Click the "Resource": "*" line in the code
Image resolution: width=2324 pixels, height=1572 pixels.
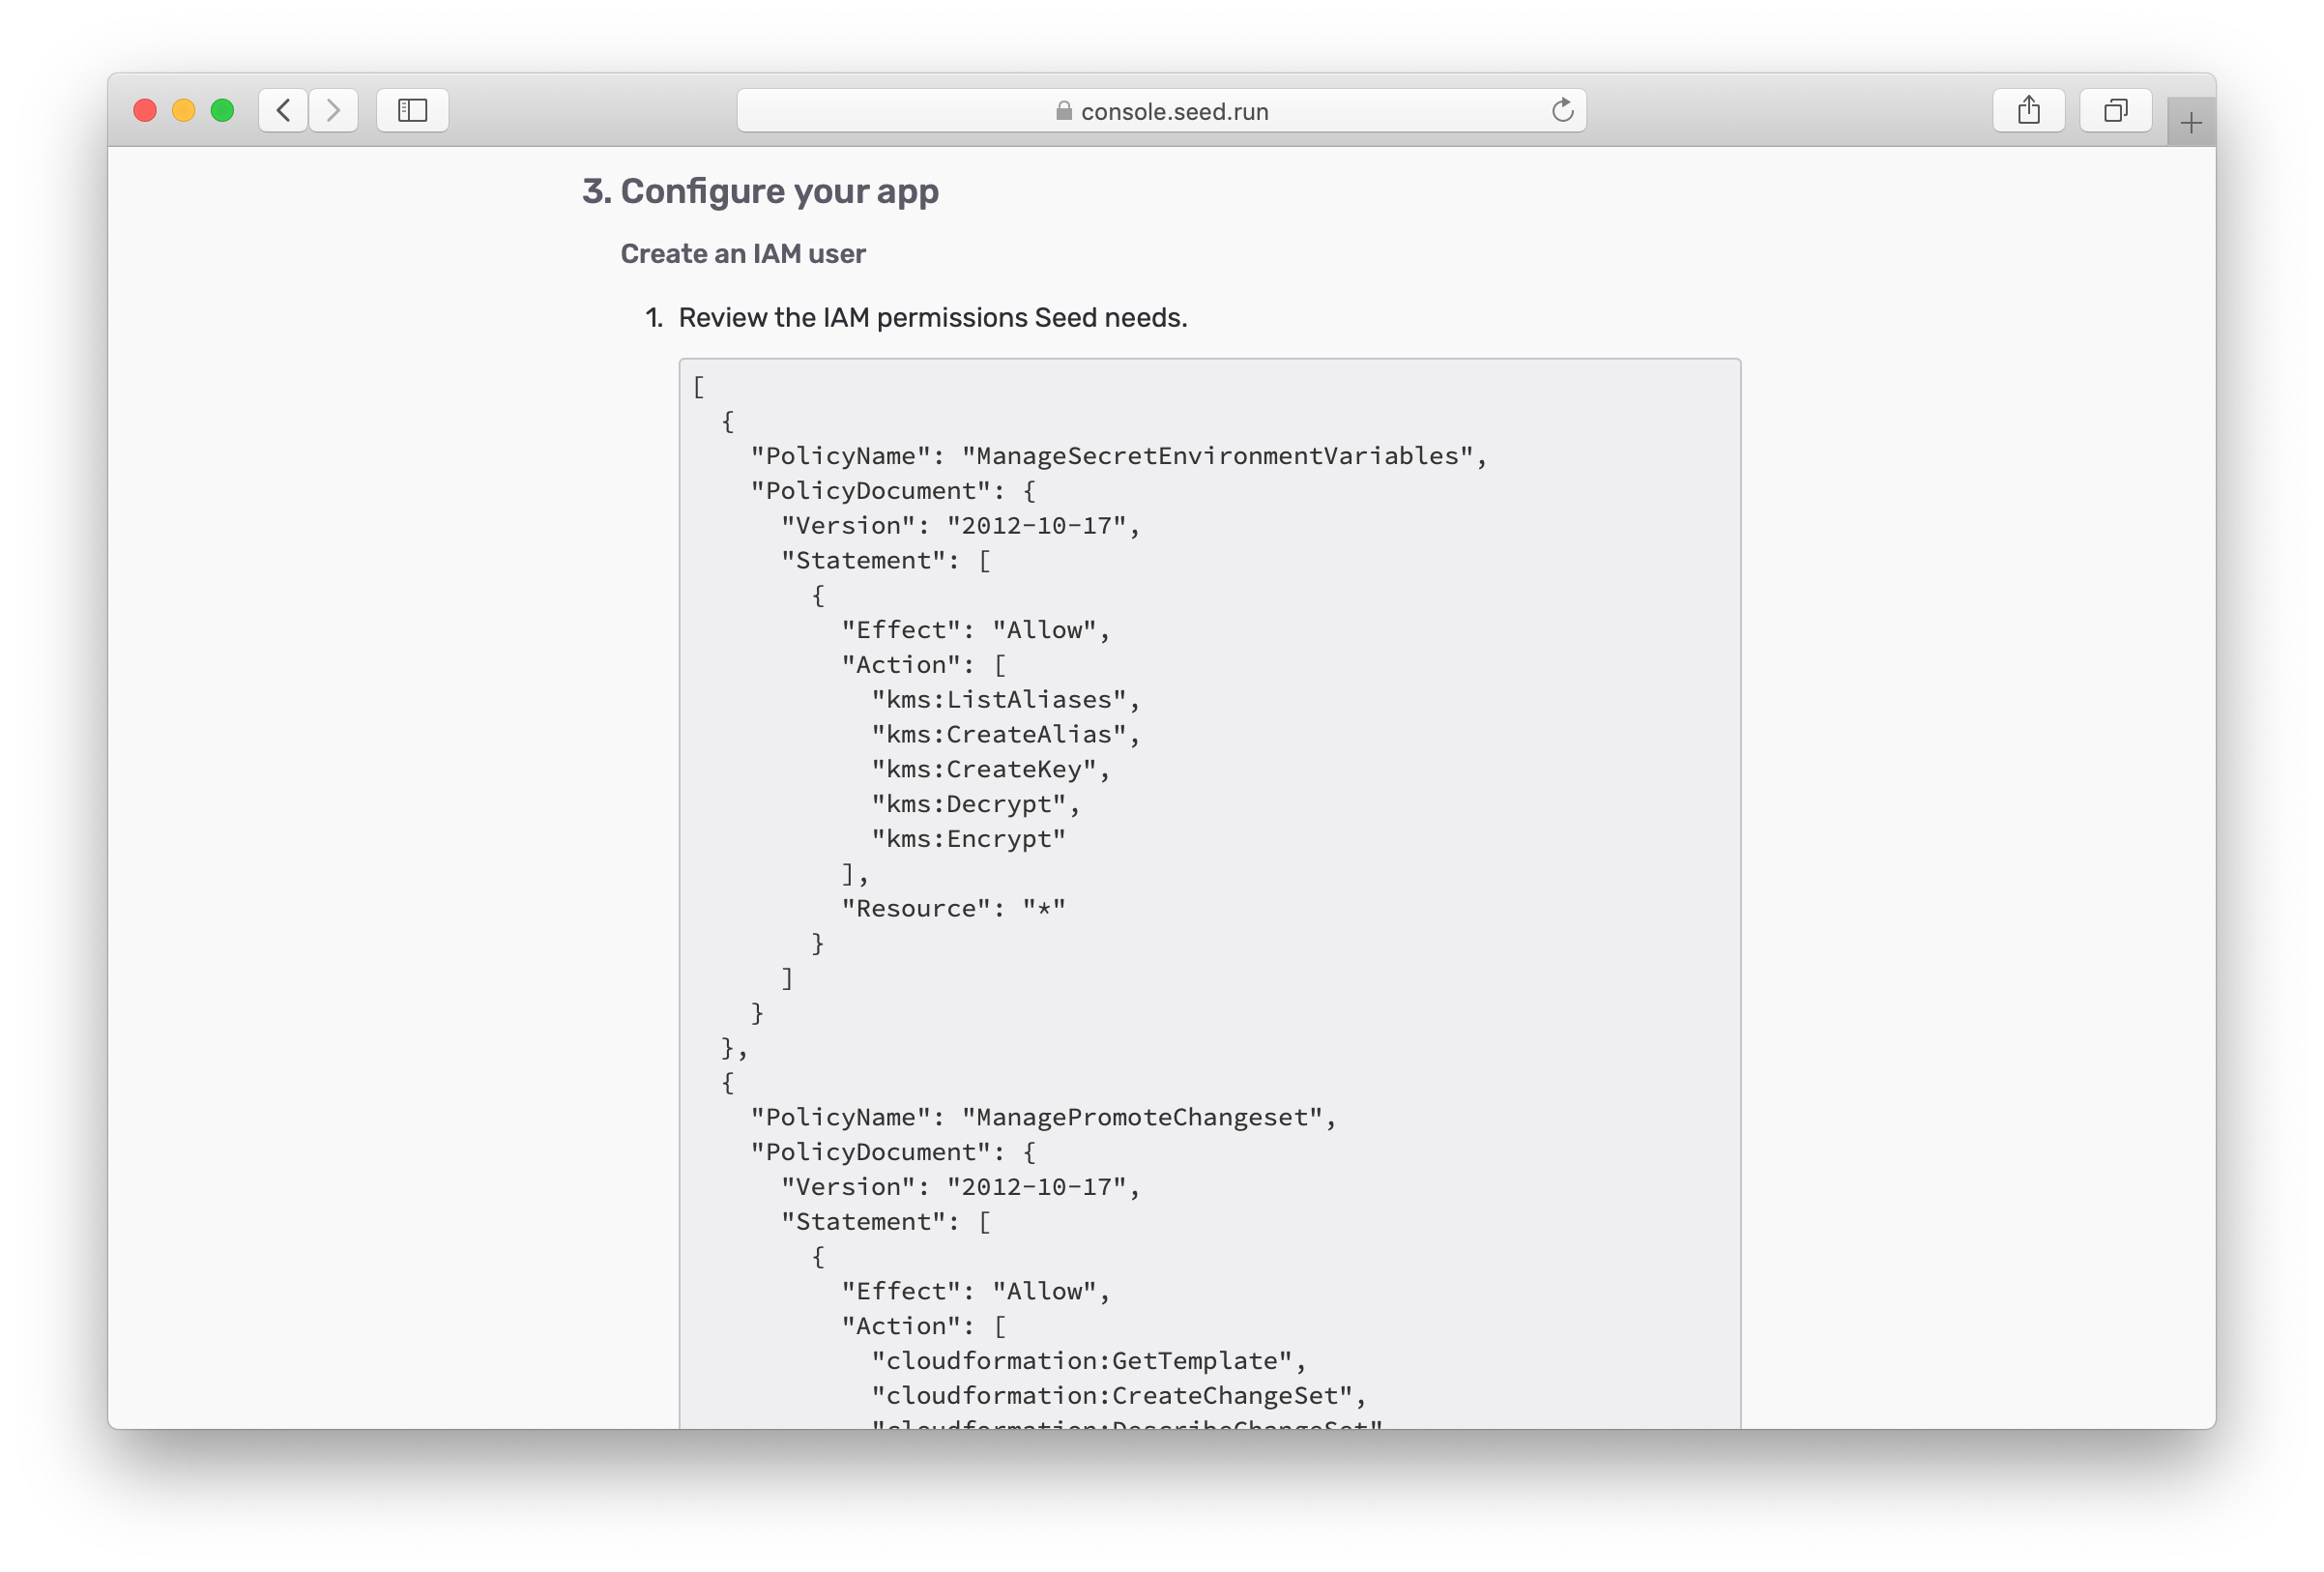(x=953, y=908)
